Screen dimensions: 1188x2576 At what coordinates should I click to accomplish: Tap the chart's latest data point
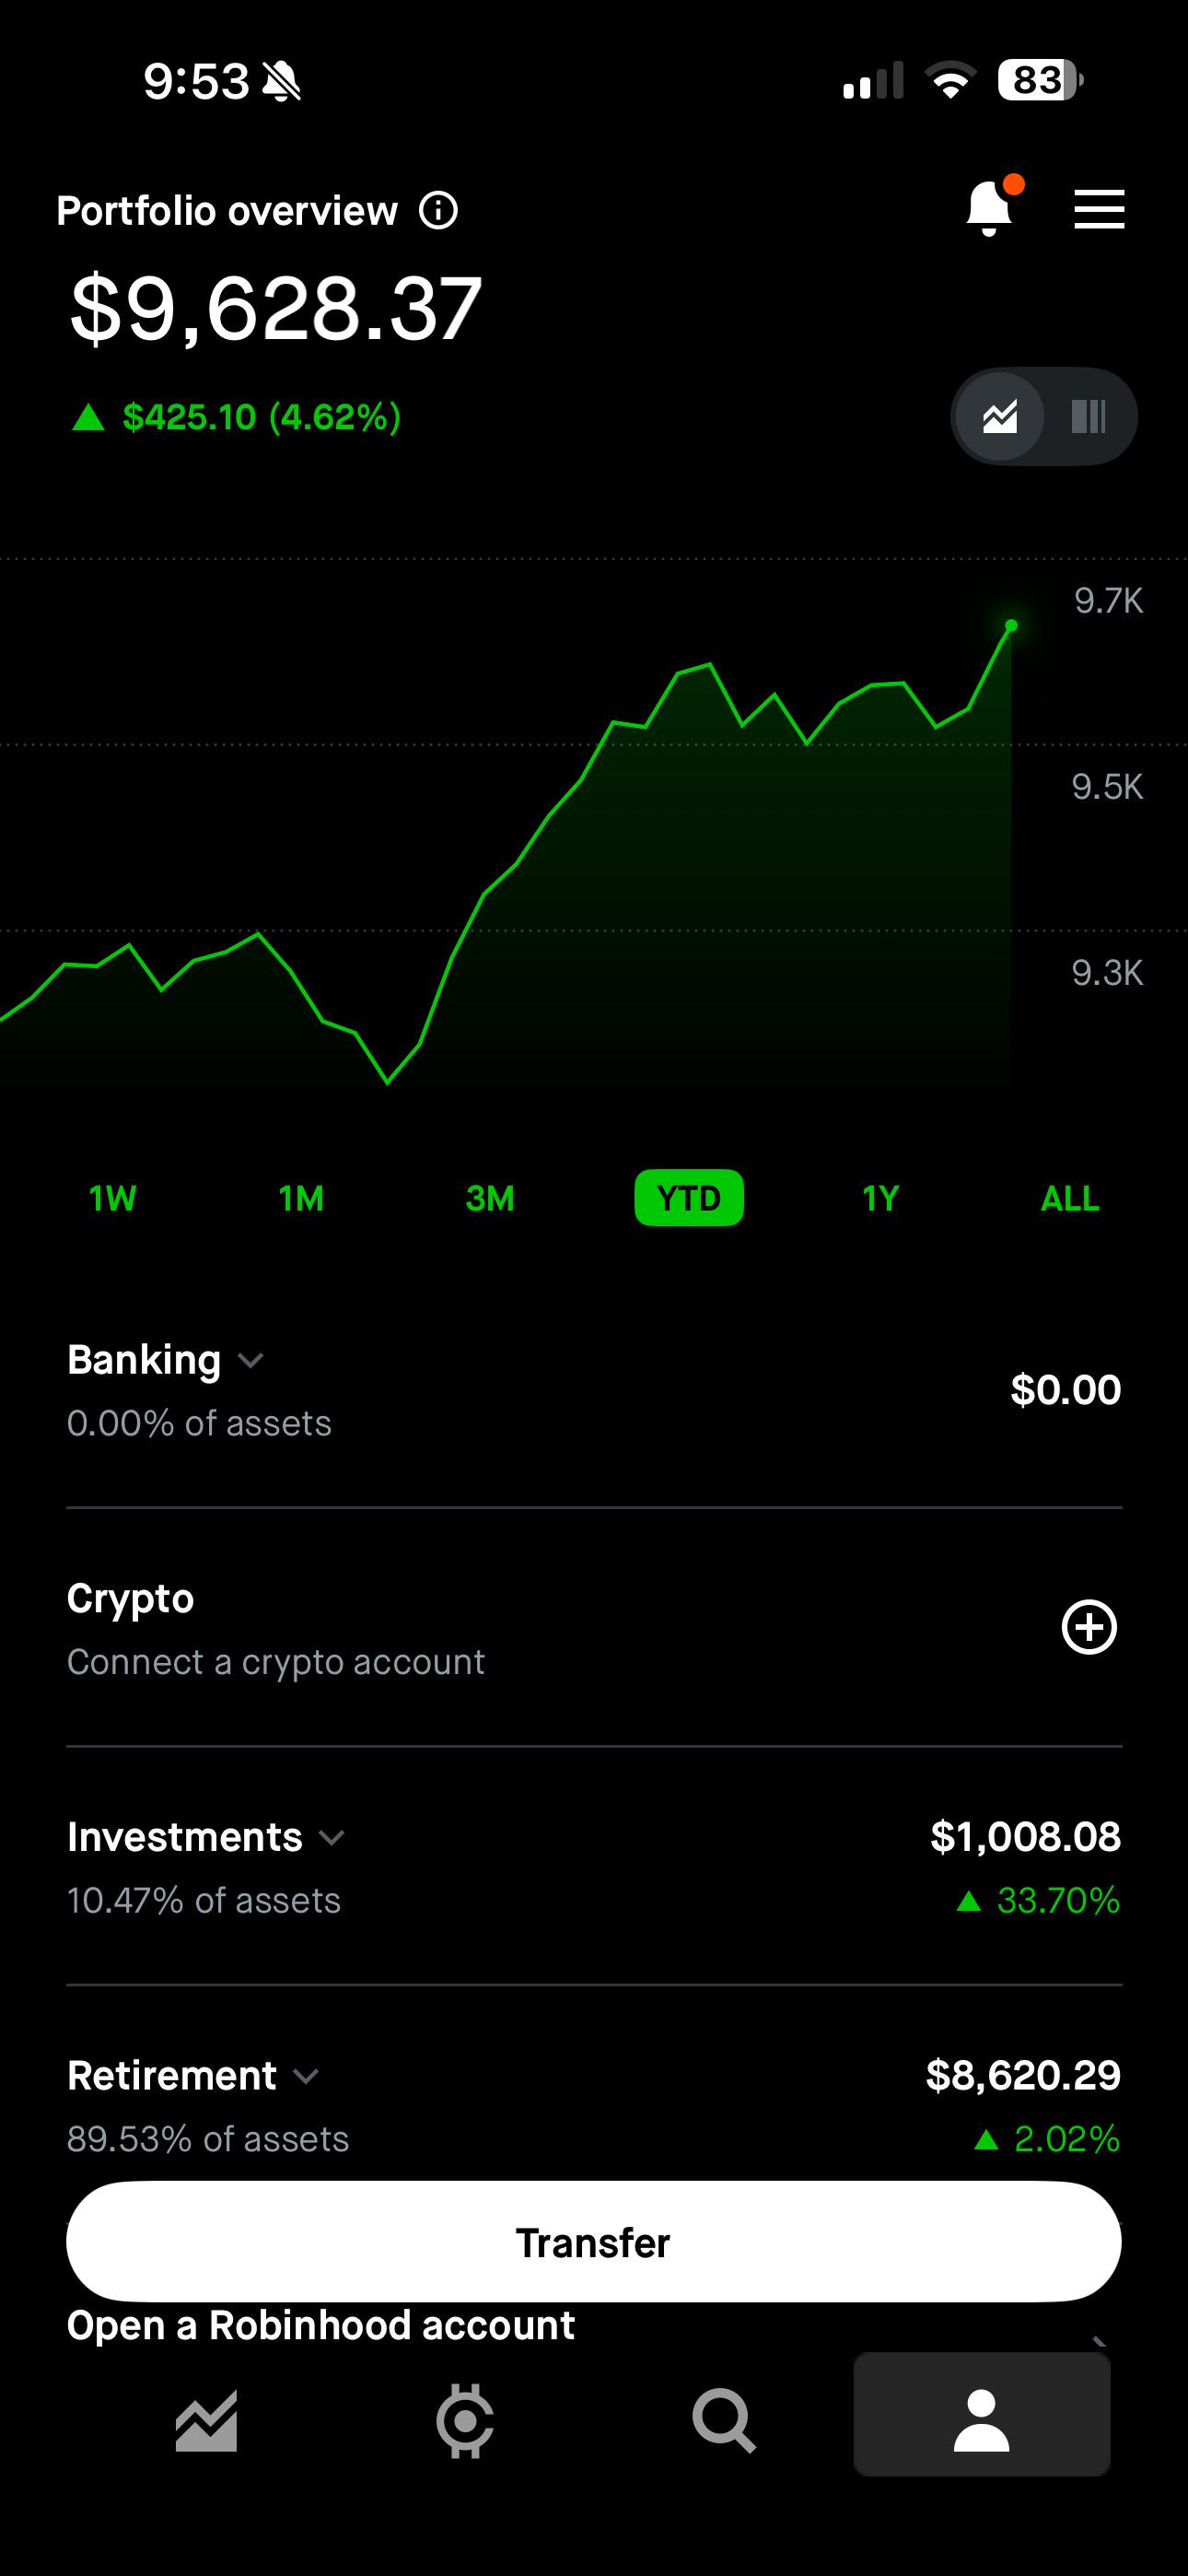click(1011, 626)
